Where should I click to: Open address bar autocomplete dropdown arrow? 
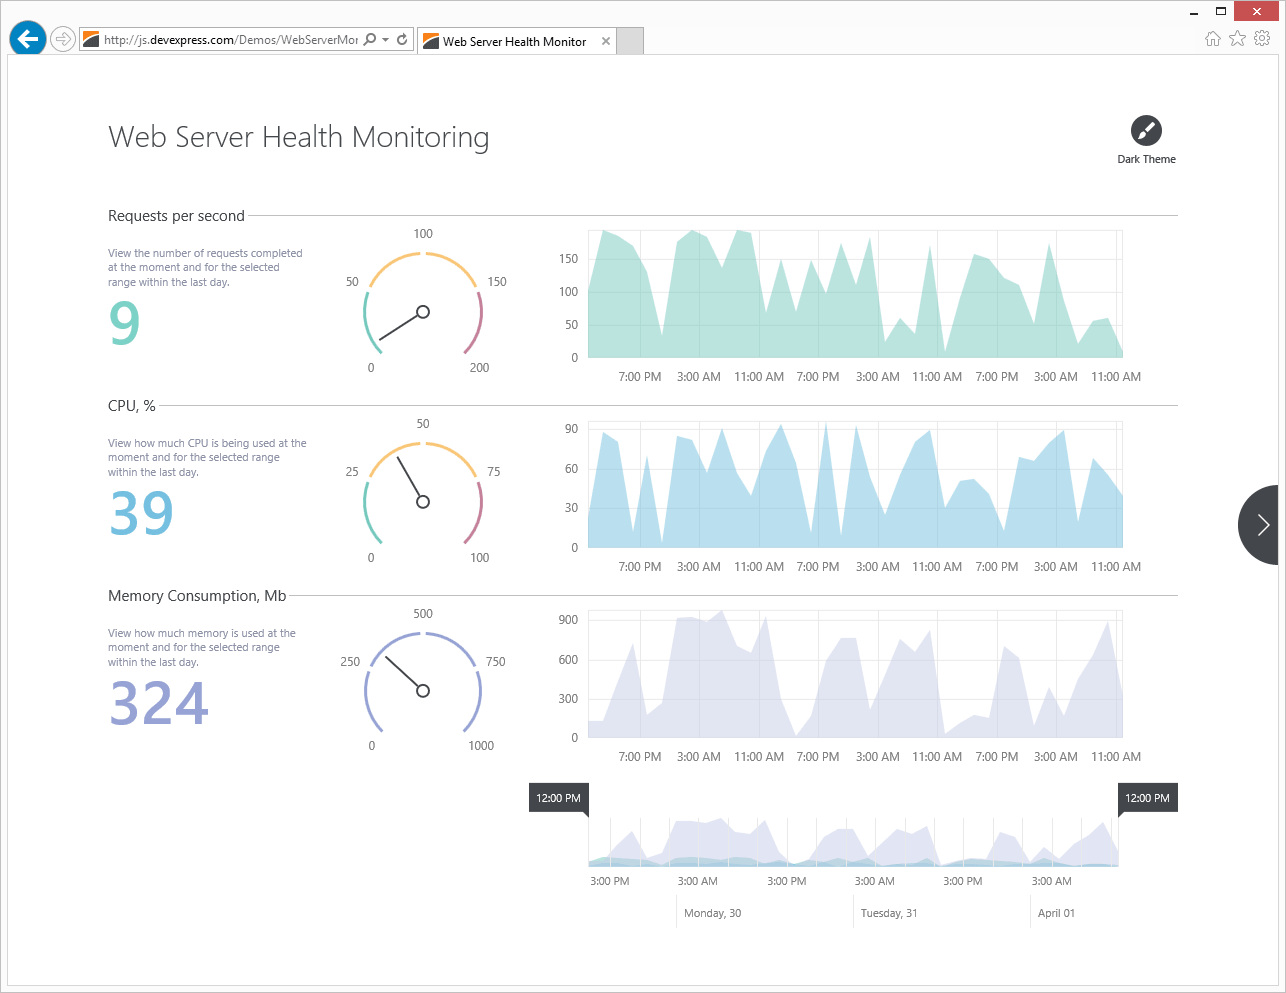click(x=386, y=40)
